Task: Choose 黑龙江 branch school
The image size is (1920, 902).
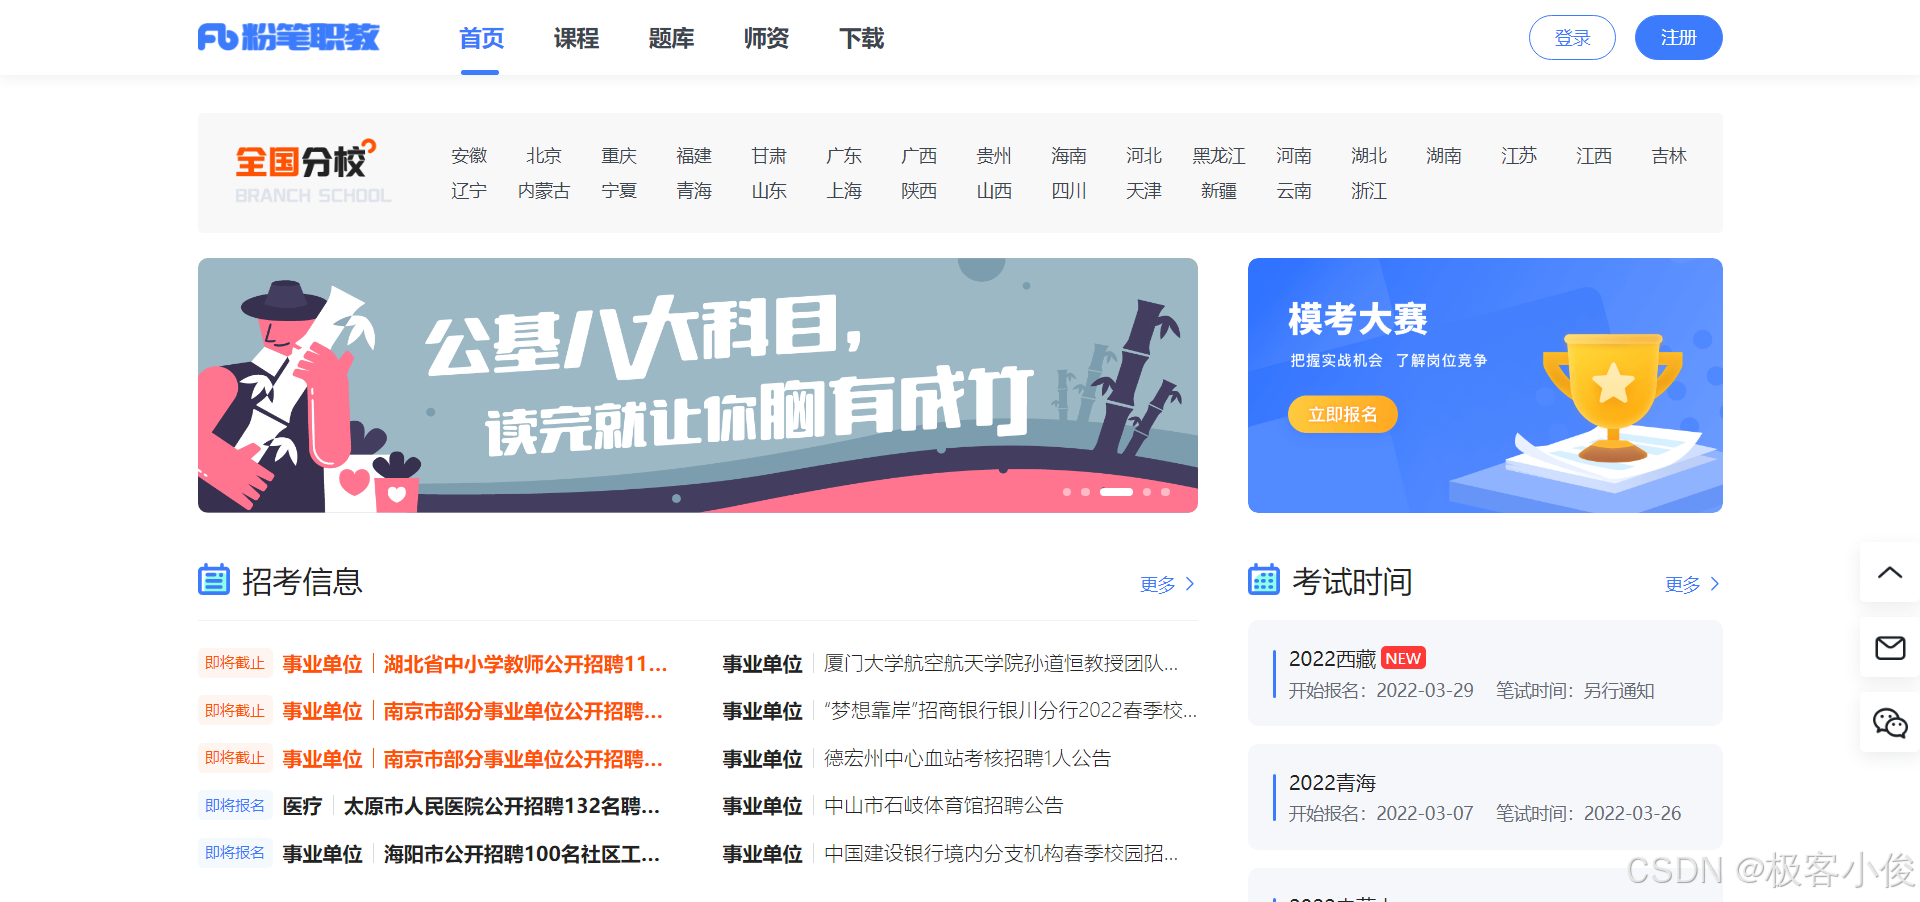Action: 1219,156
